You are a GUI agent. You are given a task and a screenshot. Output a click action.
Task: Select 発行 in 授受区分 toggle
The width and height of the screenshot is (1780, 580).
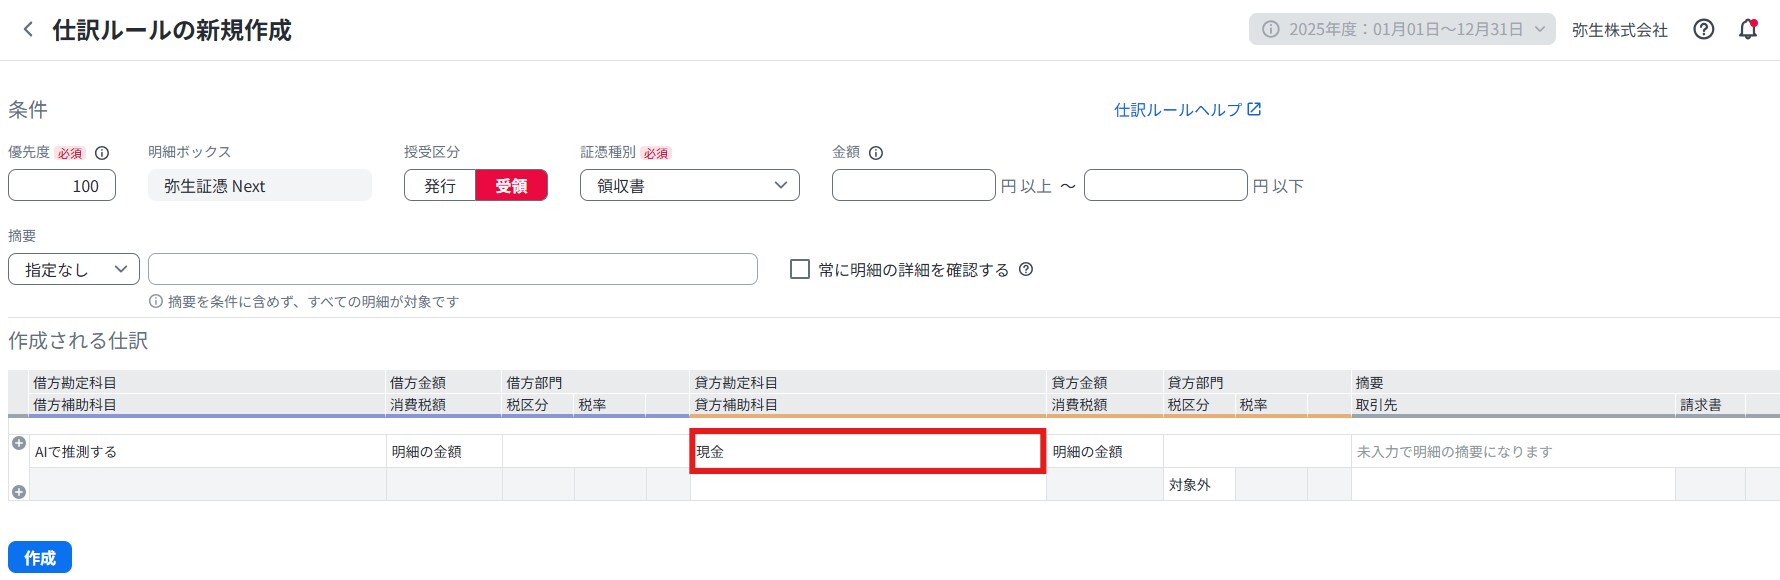[x=440, y=186]
